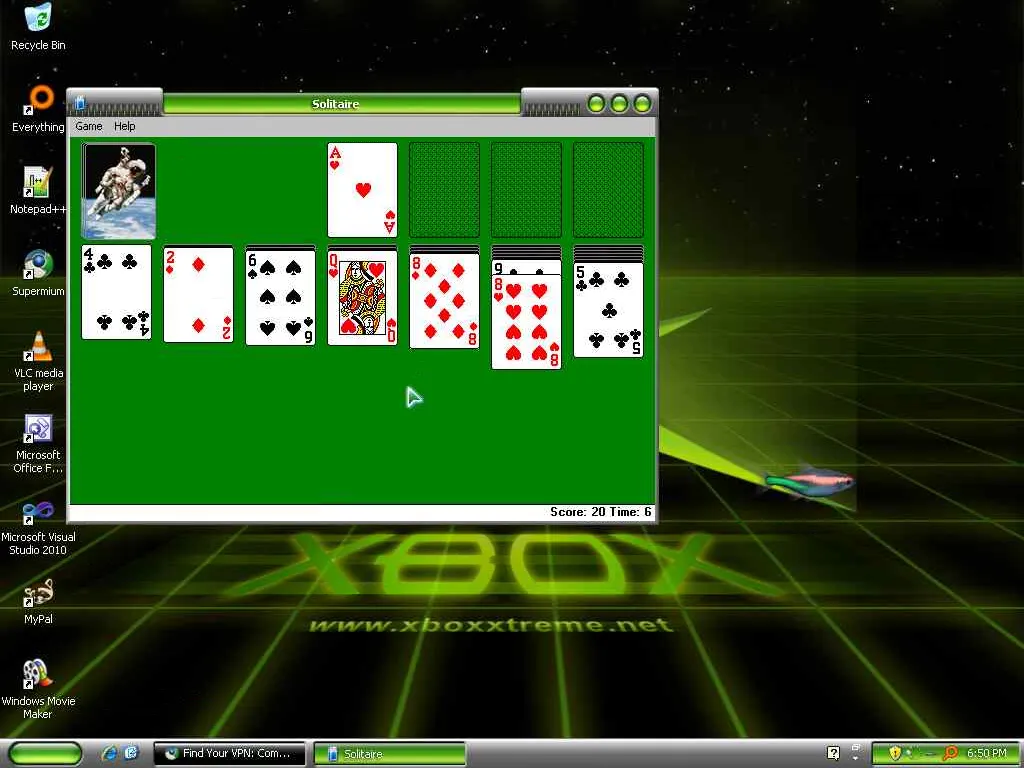Select the Queen of Hearts card

[362, 297]
